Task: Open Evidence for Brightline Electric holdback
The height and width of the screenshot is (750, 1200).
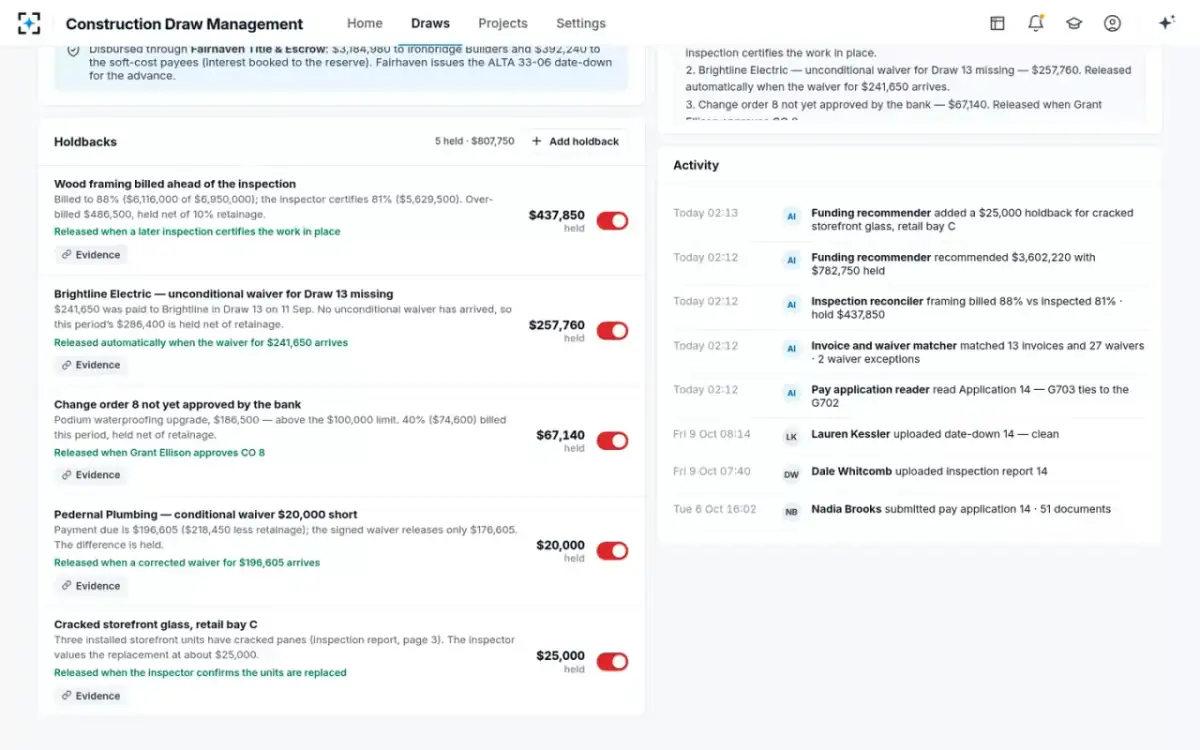Action: (x=91, y=365)
